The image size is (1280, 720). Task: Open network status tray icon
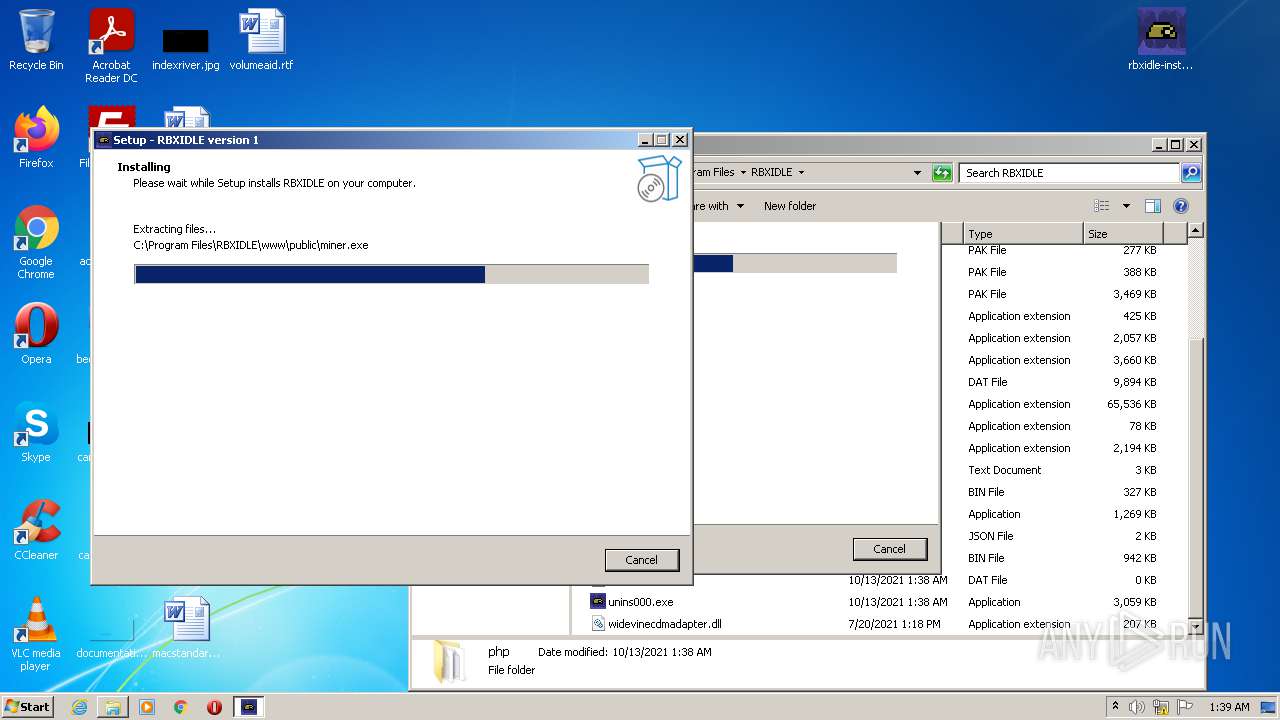pos(1161,707)
